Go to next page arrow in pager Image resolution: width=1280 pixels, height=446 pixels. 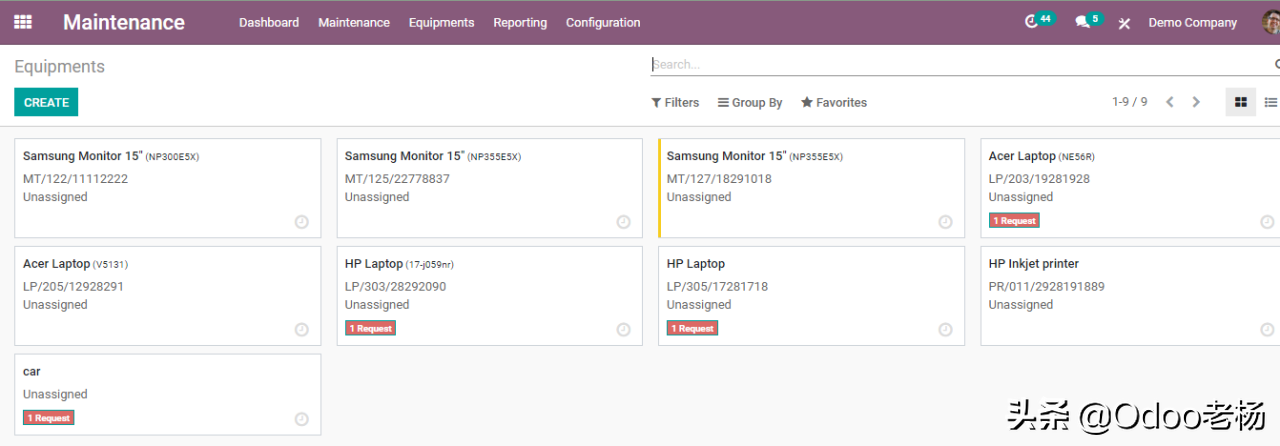coord(1195,102)
